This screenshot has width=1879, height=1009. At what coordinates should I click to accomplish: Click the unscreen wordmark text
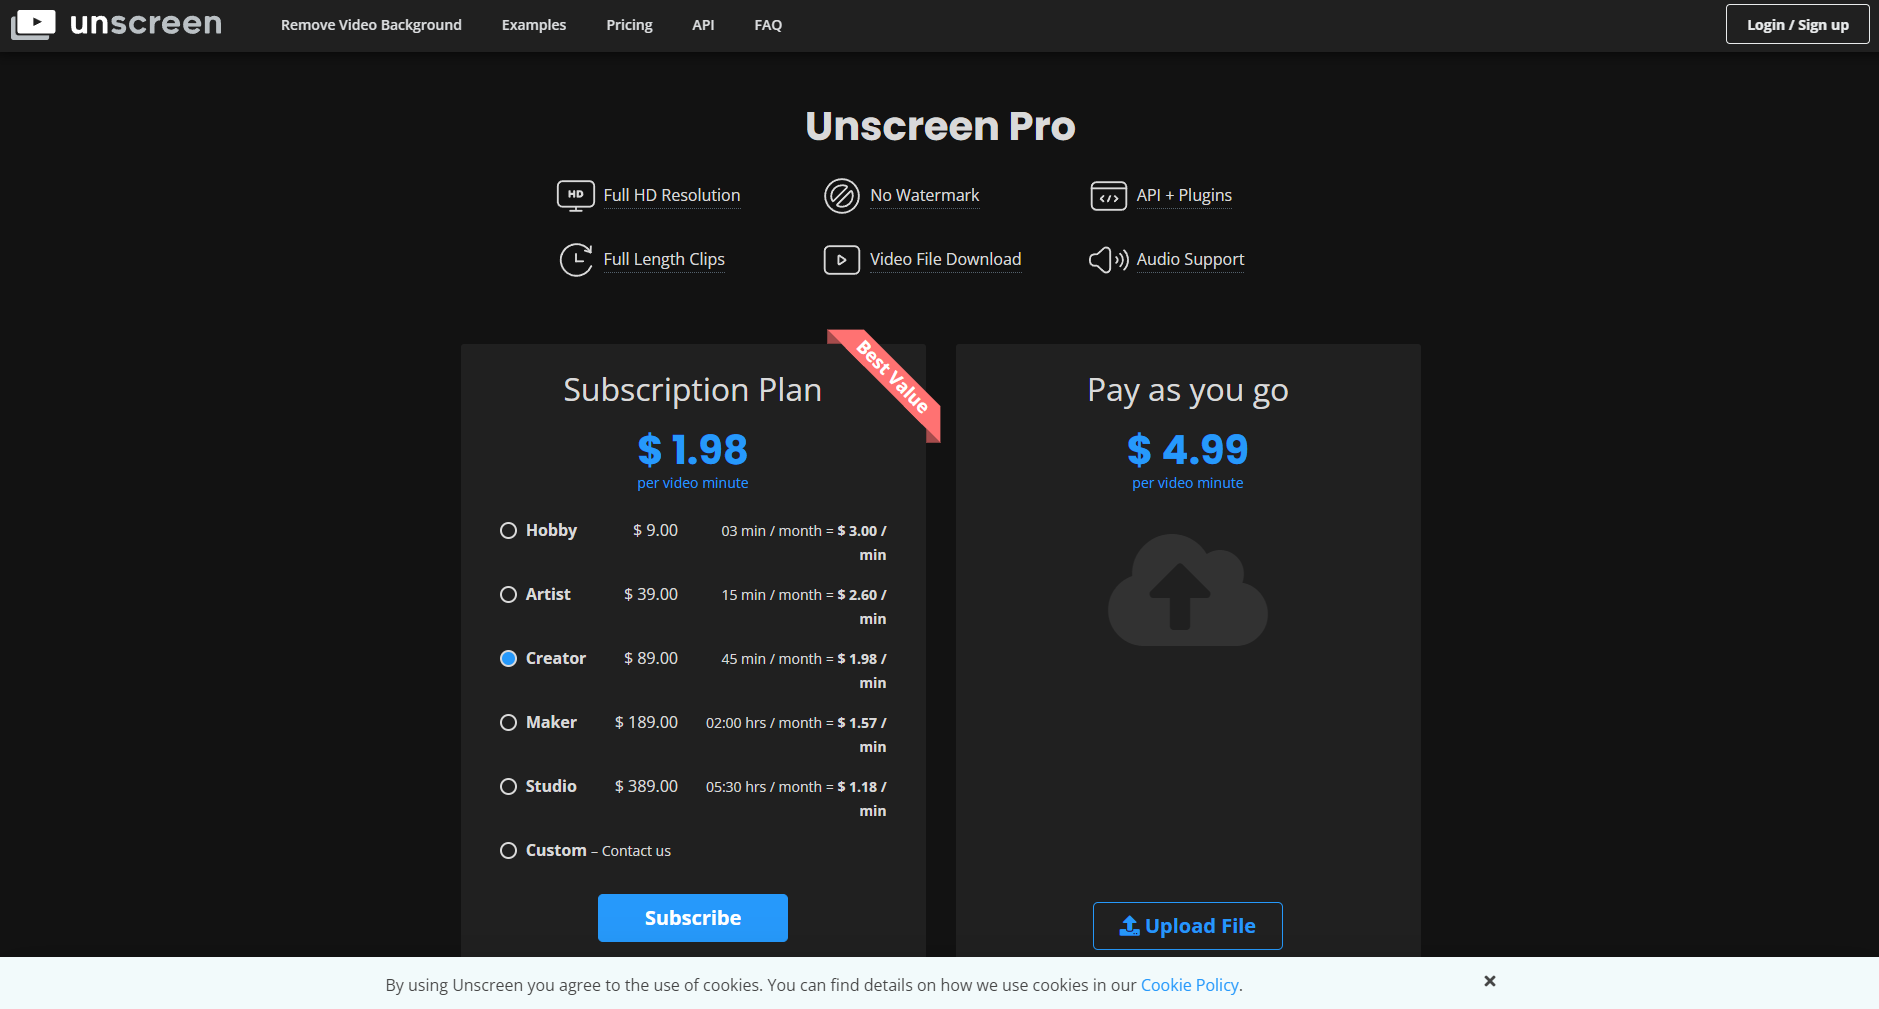(x=146, y=24)
